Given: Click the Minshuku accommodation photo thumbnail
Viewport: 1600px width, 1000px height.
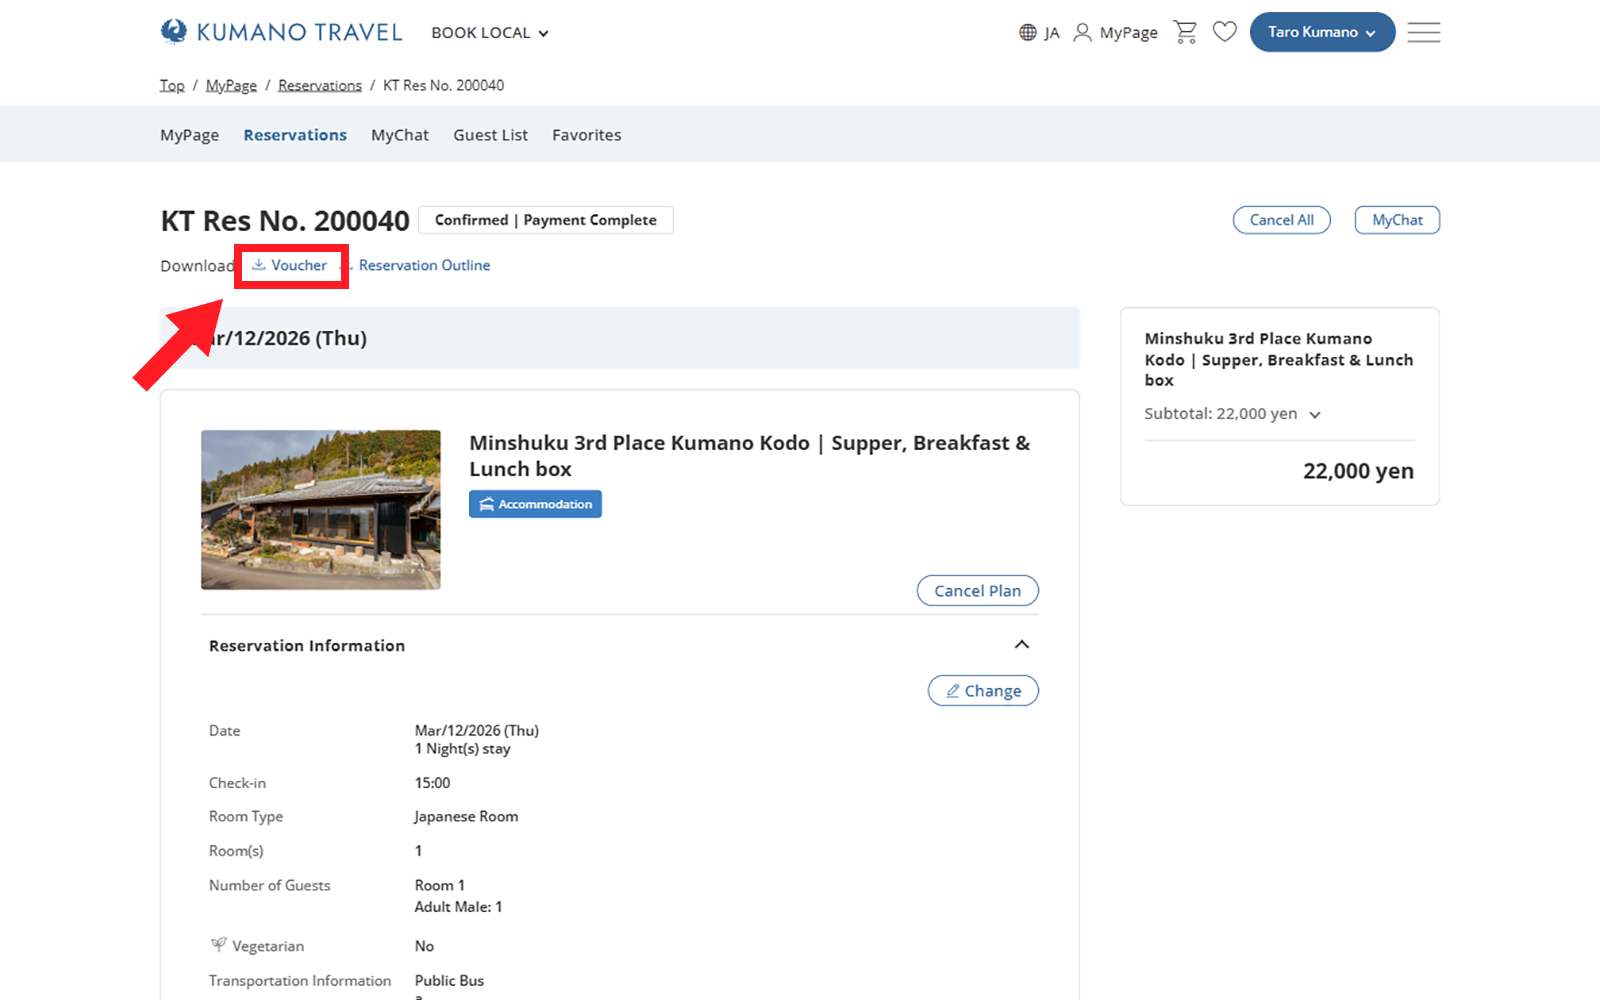Looking at the screenshot, I should 320,510.
